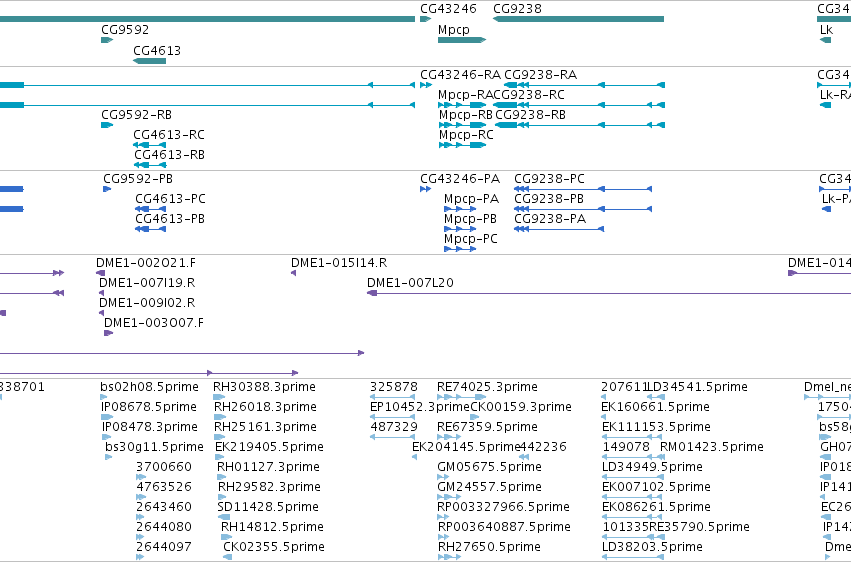The image size is (851, 562).
Task: Click EST EK204145.5prime label
Action: coord(466,448)
